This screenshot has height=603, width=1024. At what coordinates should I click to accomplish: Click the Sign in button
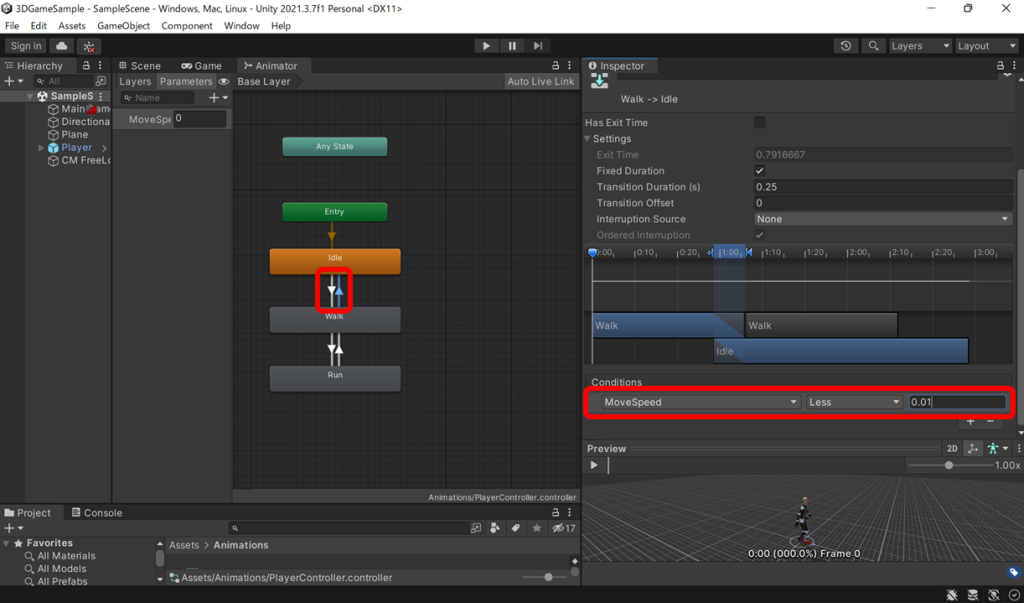point(24,45)
